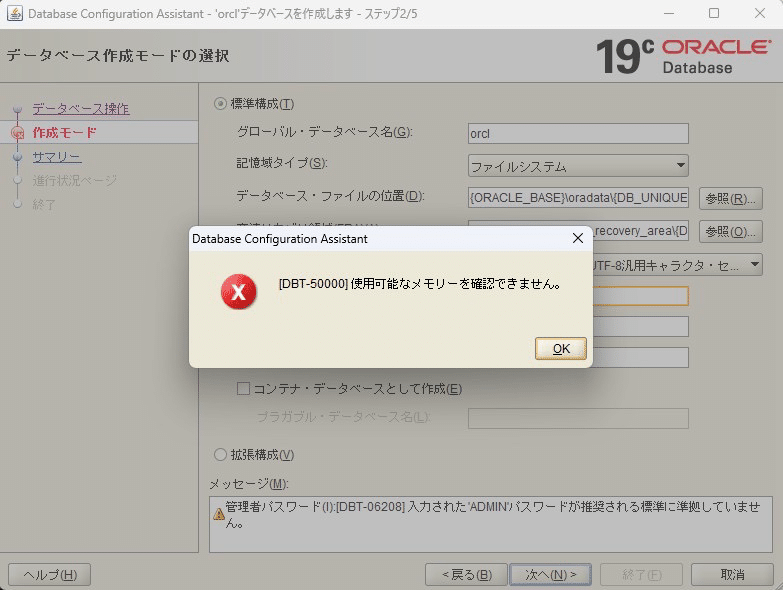Click the Java app icon in title bar
The width and height of the screenshot is (783, 590).
tap(14, 13)
